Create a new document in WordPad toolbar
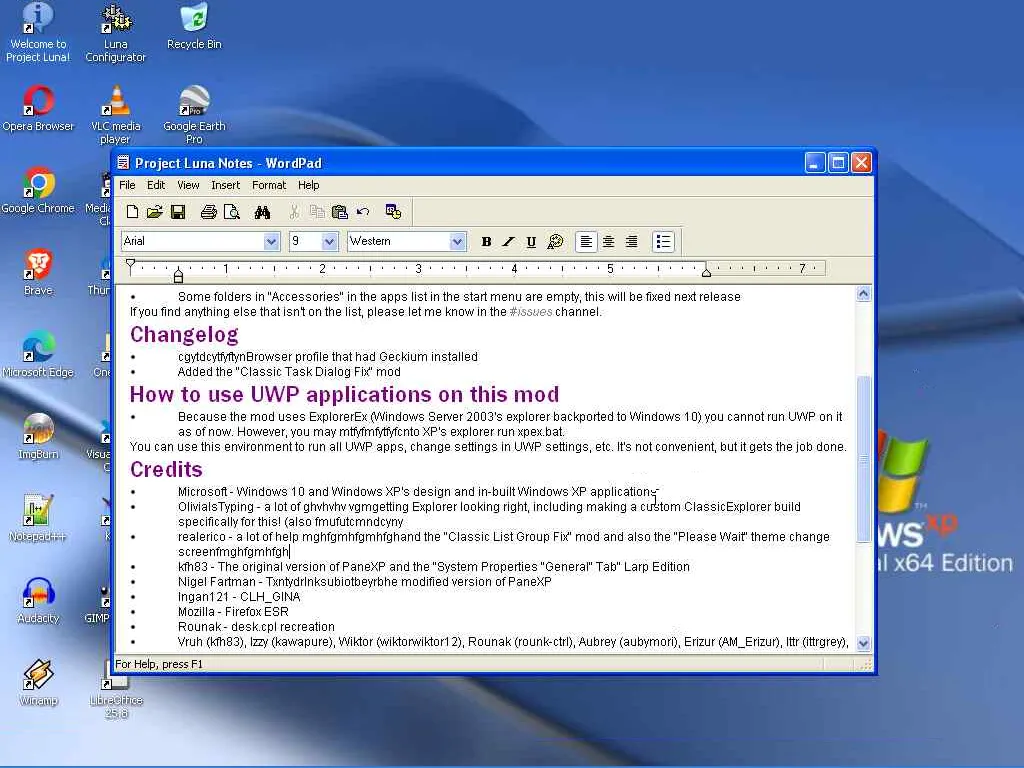The width and height of the screenshot is (1024, 768). click(x=133, y=212)
